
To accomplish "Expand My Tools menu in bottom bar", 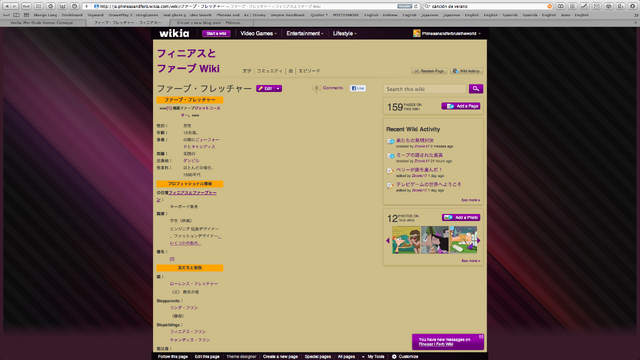I will click(x=373, y=356).
